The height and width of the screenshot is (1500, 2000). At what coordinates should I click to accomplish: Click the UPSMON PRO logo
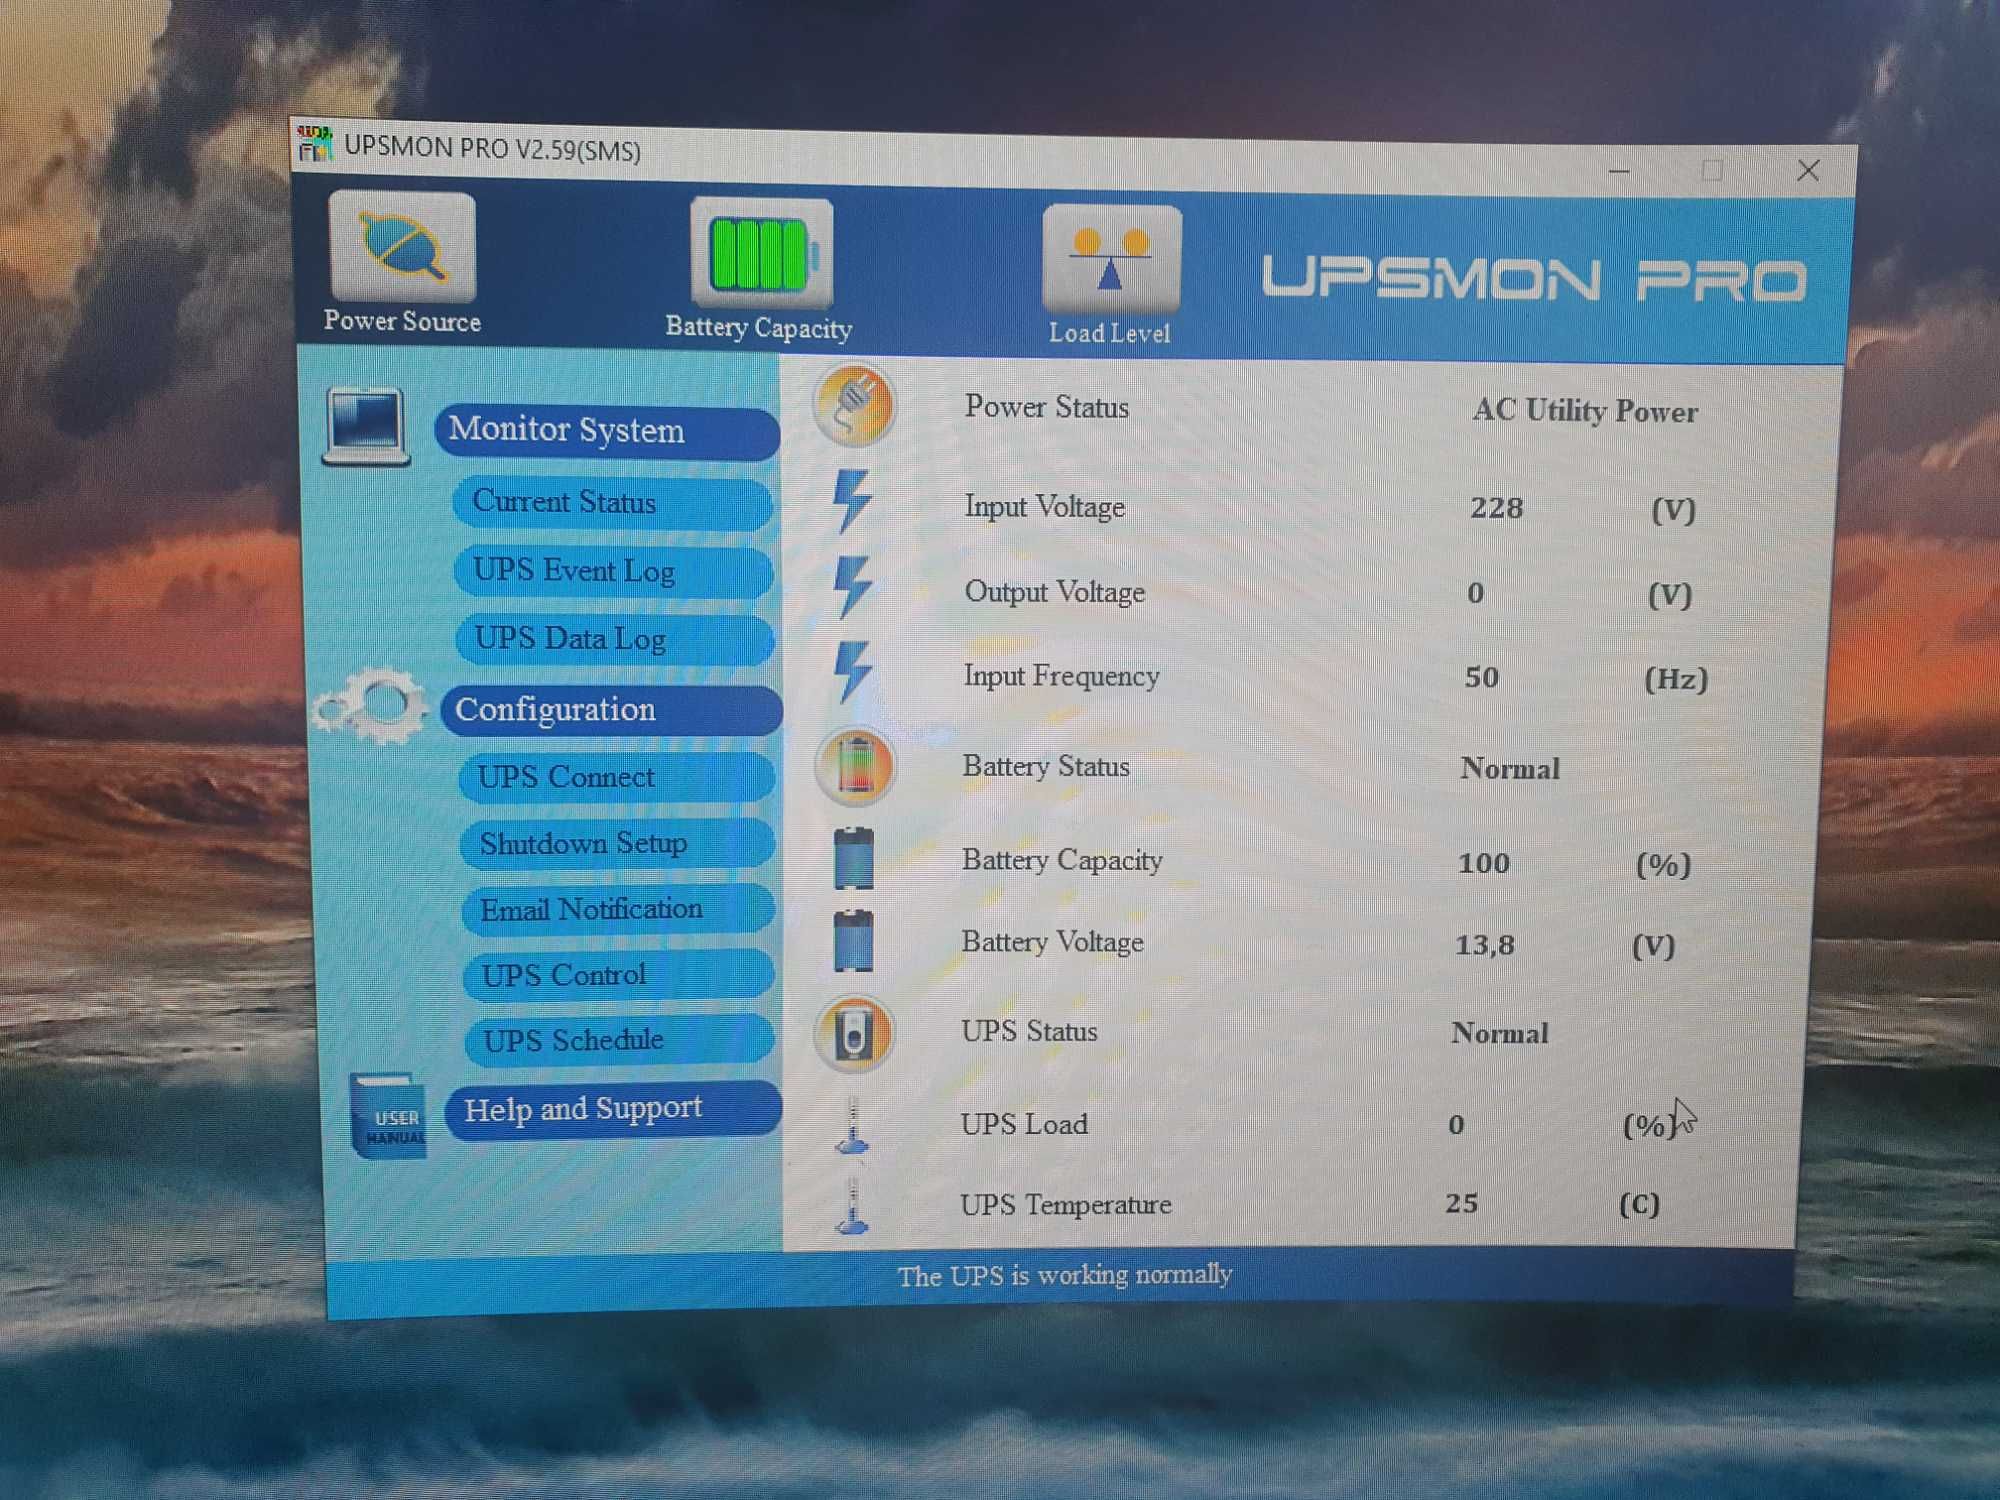pyautogui.click(x=1534, y=278)
